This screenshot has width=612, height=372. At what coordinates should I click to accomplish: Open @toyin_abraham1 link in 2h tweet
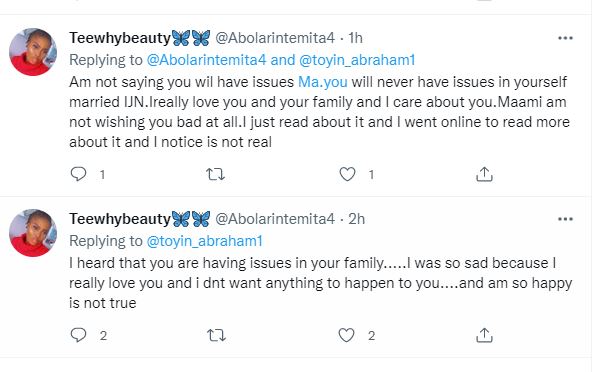tap(205, 241)
